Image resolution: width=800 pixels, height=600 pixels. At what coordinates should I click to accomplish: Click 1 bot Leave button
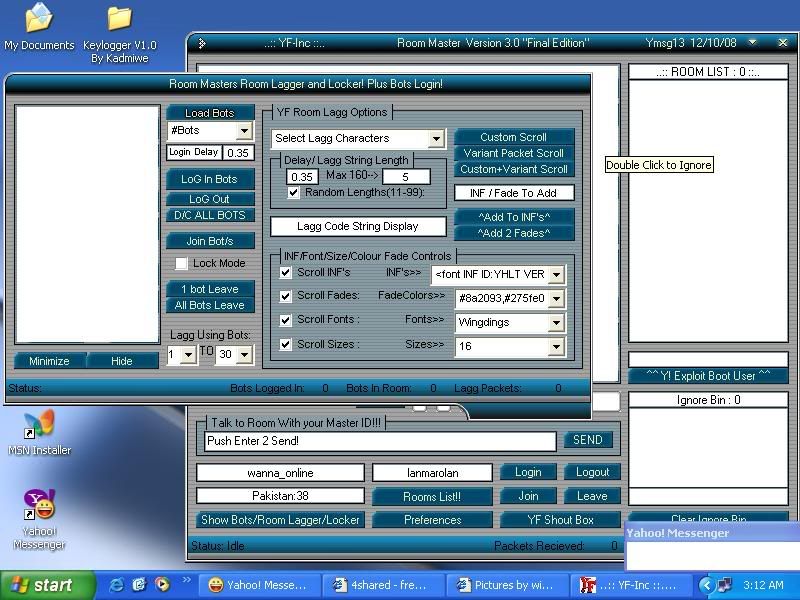pyautogui.click(x=210, y=289)
